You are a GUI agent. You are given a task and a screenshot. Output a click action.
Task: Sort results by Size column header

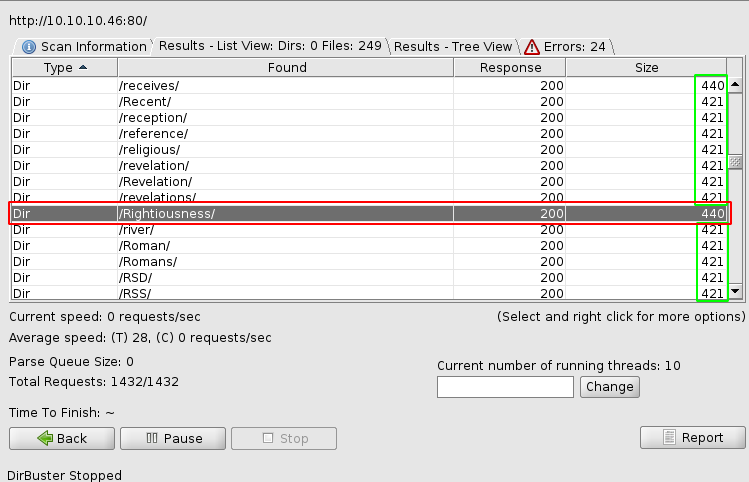[x=646, y=68]
